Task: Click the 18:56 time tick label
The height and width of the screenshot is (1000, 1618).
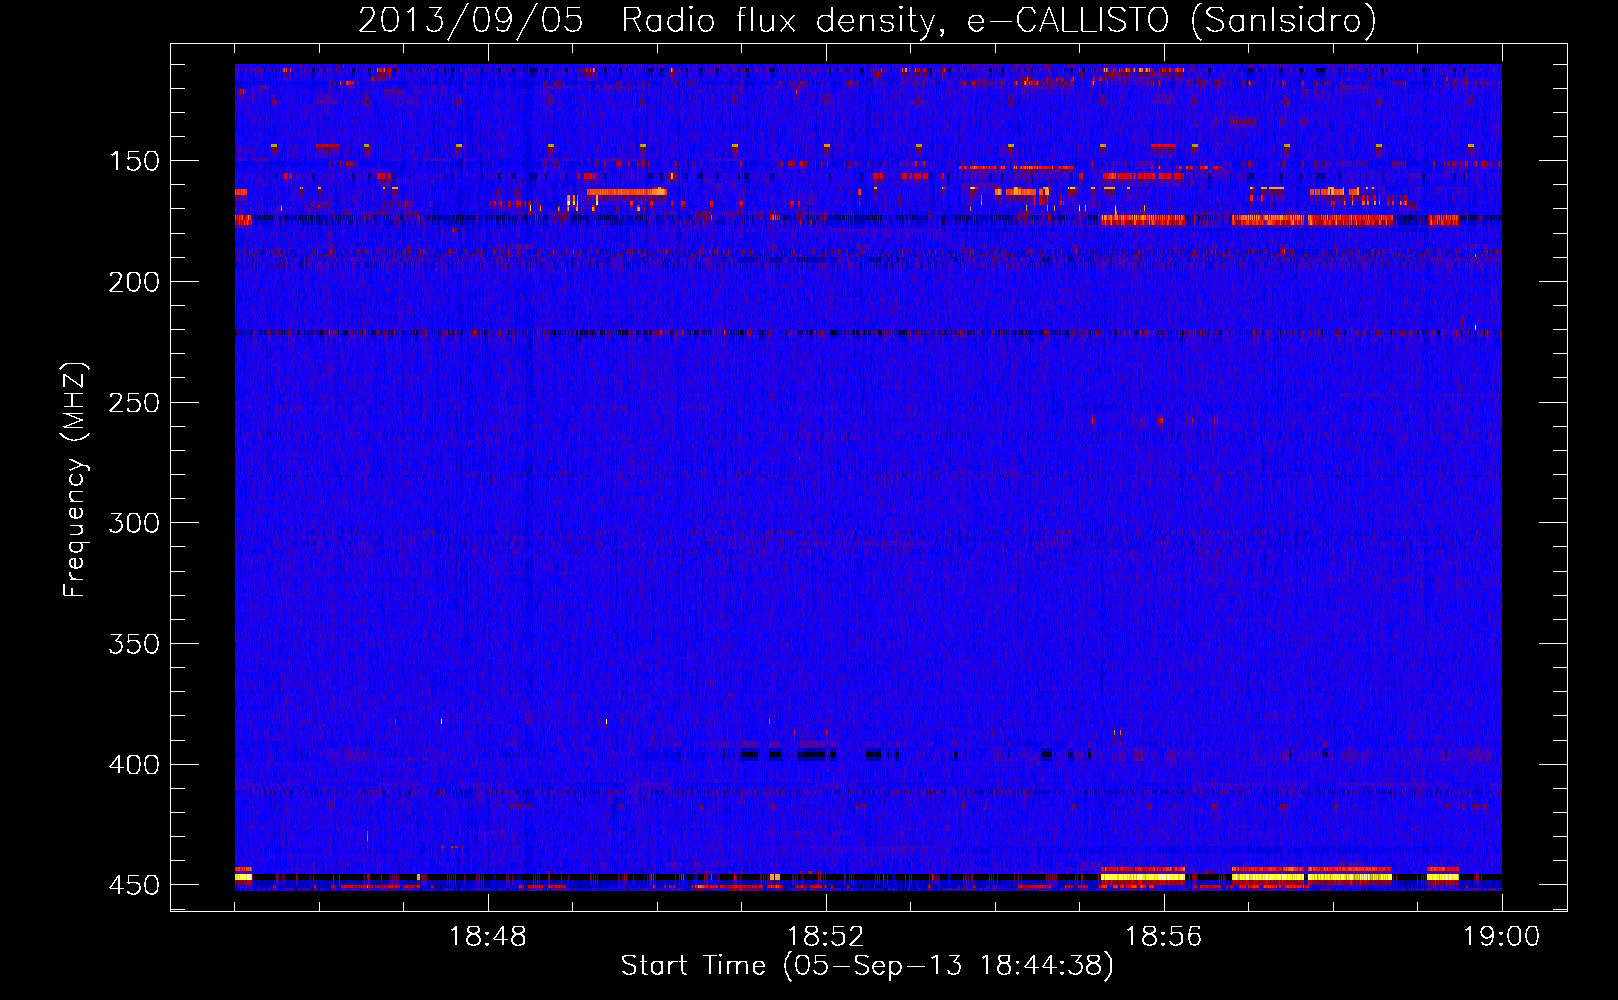Action: pos(1164,937)
